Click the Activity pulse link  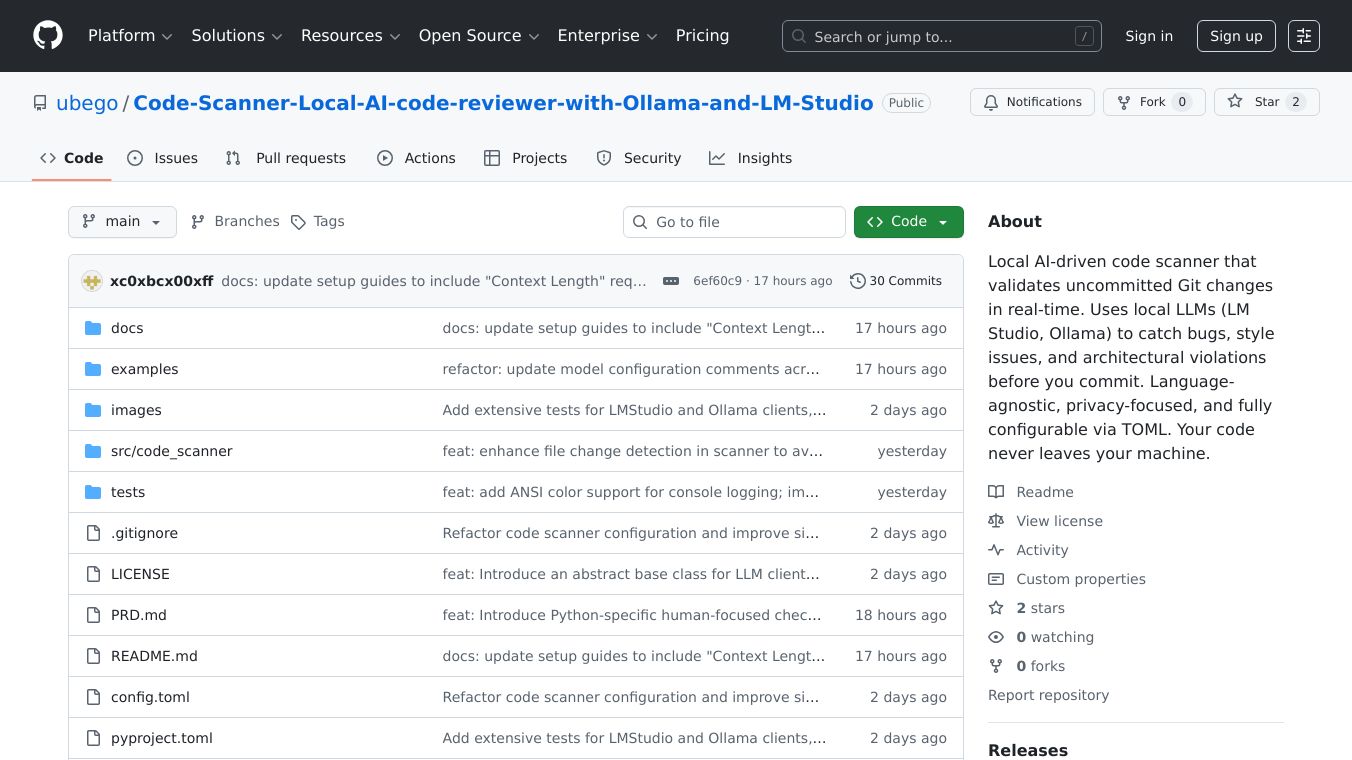click(x=1042, y=550)
